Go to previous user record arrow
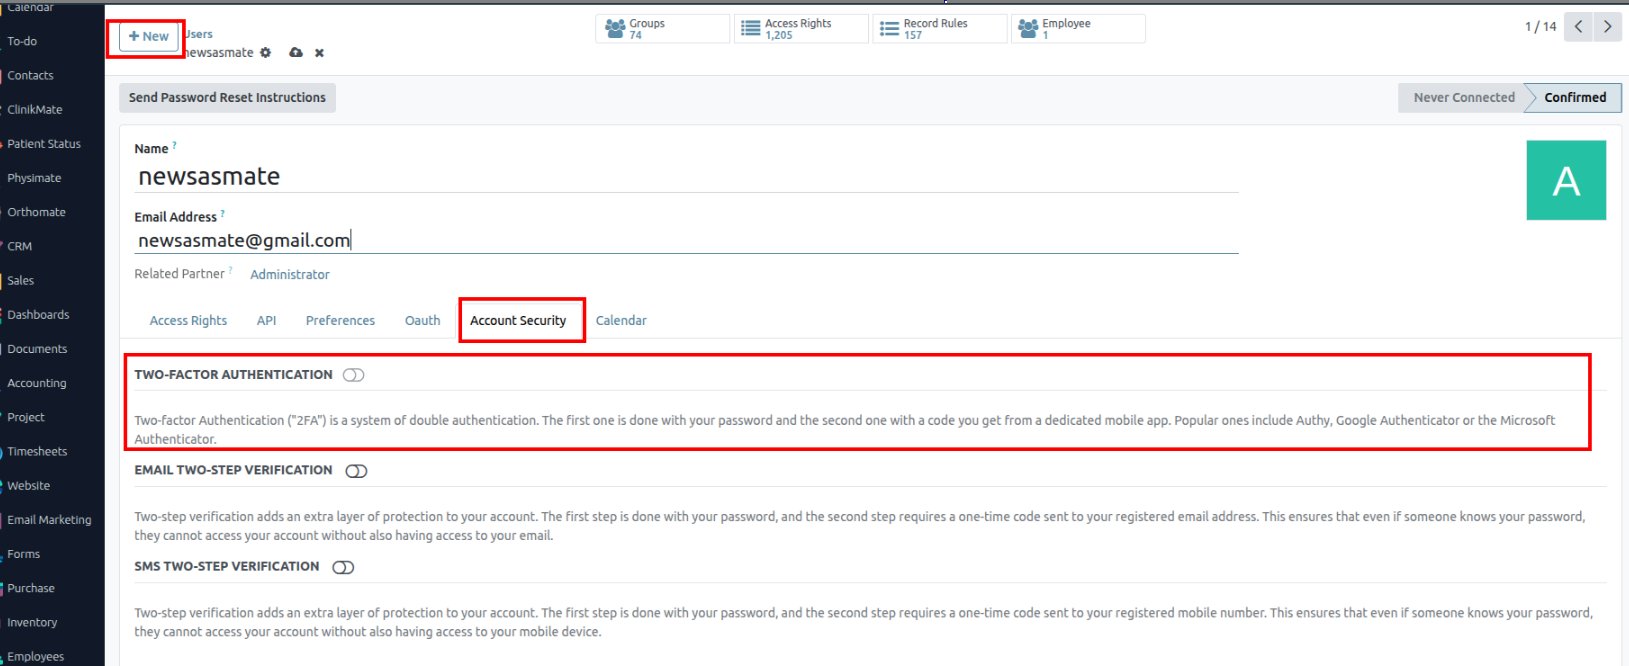Screen dimensions: 1629x666 click(x=1578, y=27)
